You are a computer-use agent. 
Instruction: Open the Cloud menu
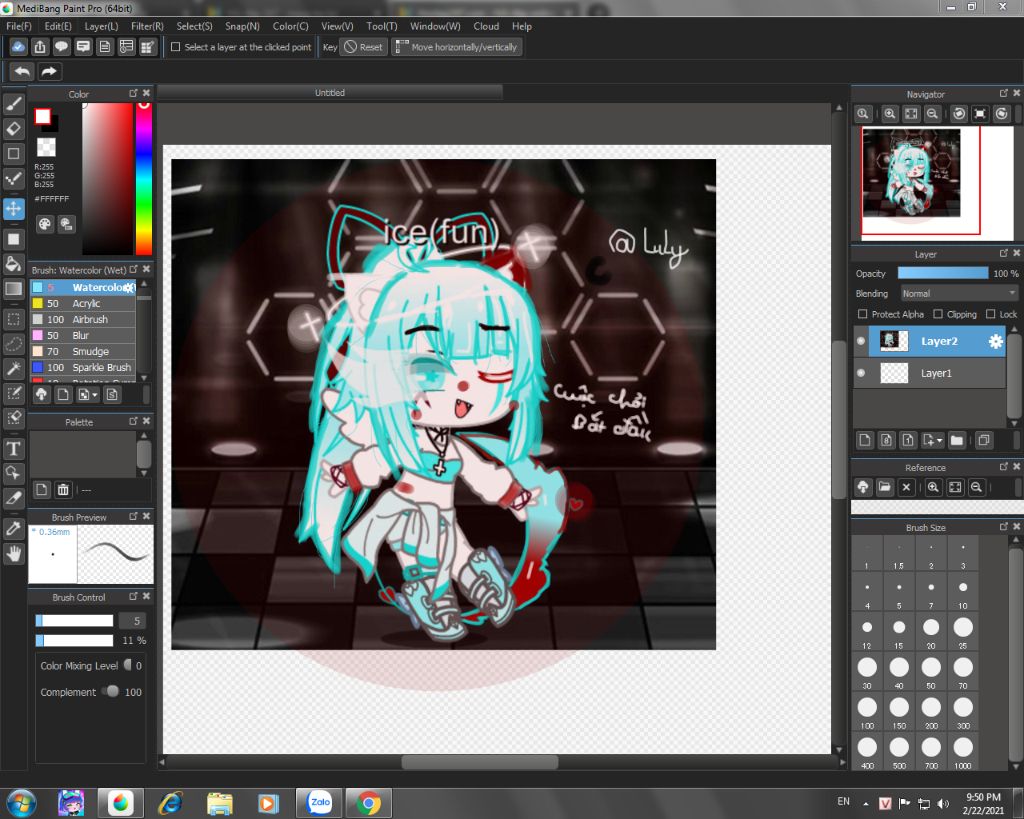point(486,26)
